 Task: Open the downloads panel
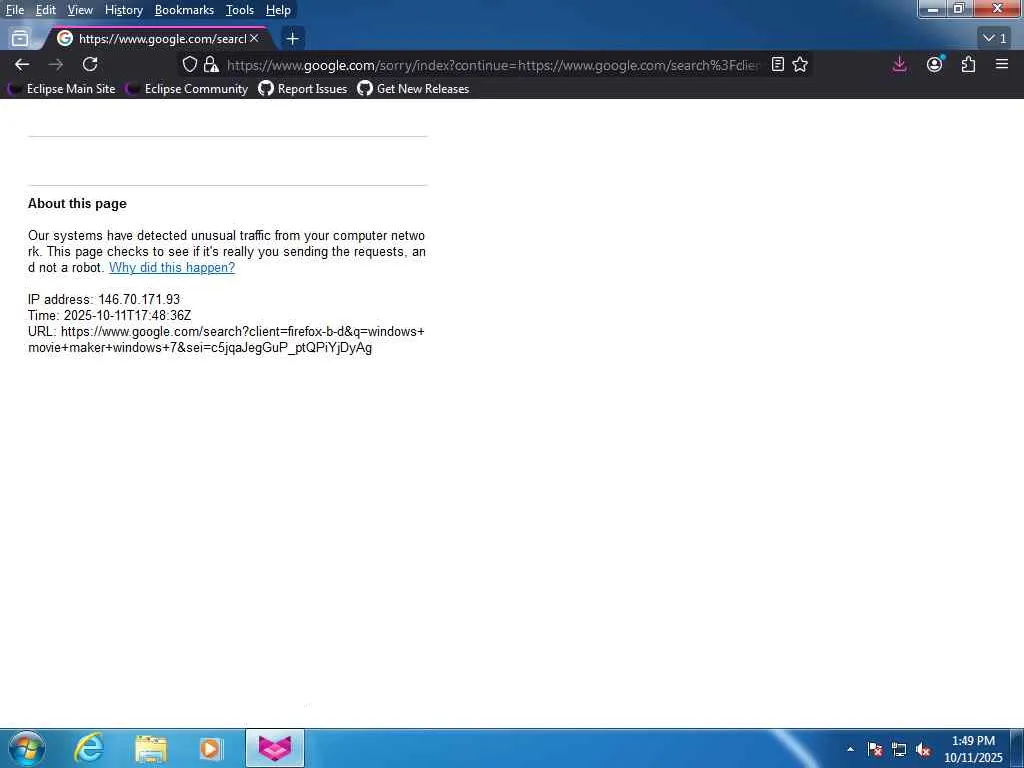[x=899, y=64]
